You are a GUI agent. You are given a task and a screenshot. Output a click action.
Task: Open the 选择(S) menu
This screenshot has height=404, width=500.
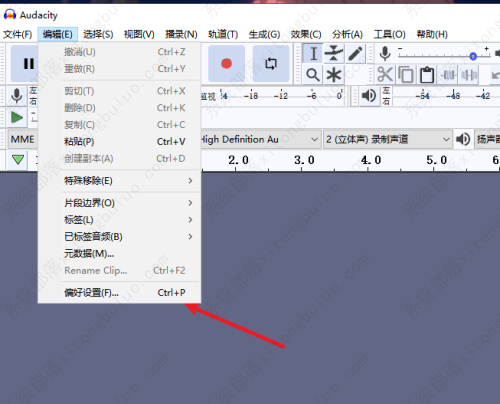click(x=98, y=34)
